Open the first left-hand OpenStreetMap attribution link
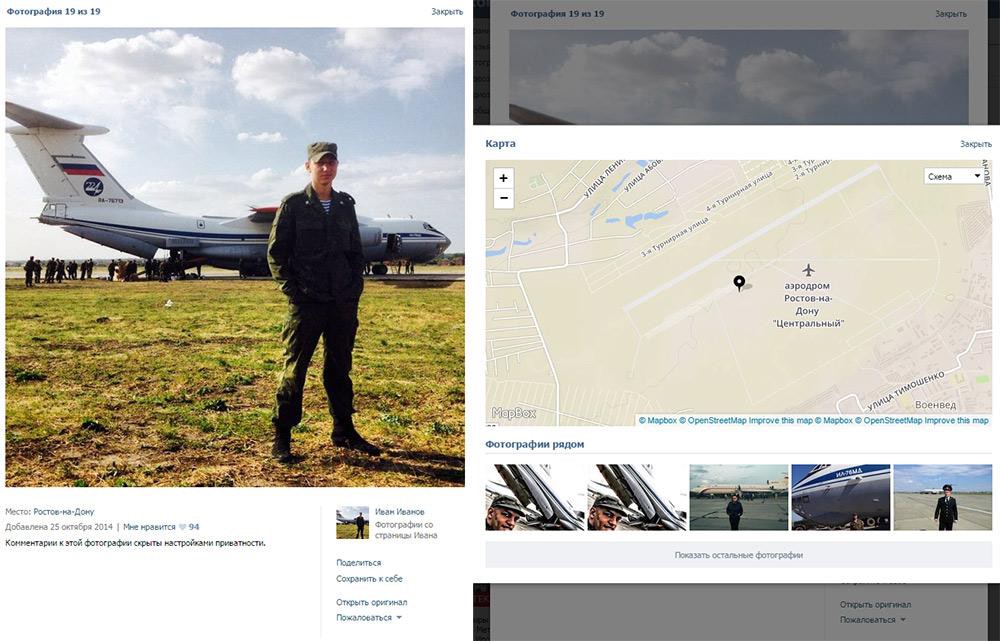The image size is (1000, 641). 712,420
